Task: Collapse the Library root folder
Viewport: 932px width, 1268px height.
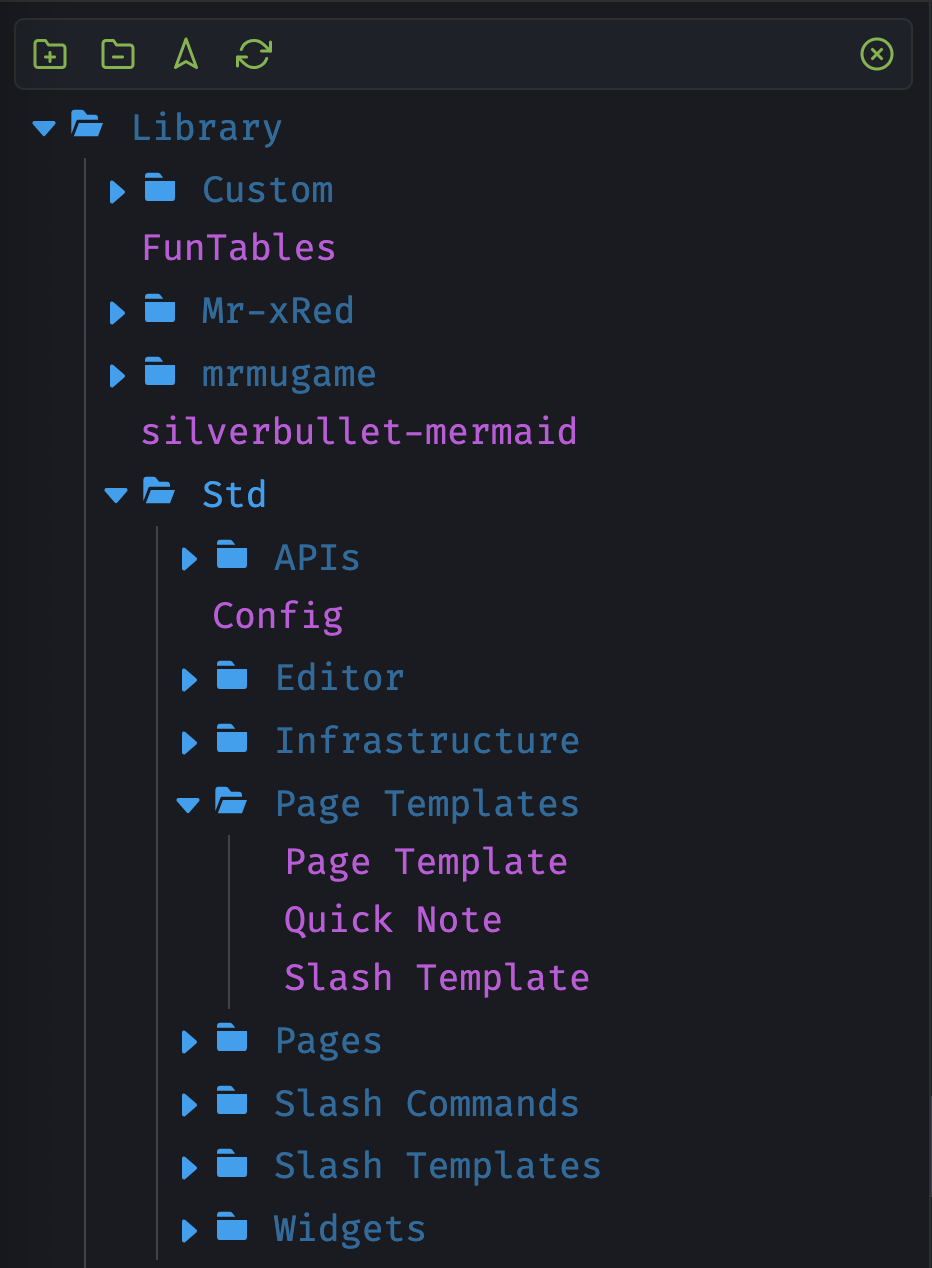Action: tap(44, 128)
